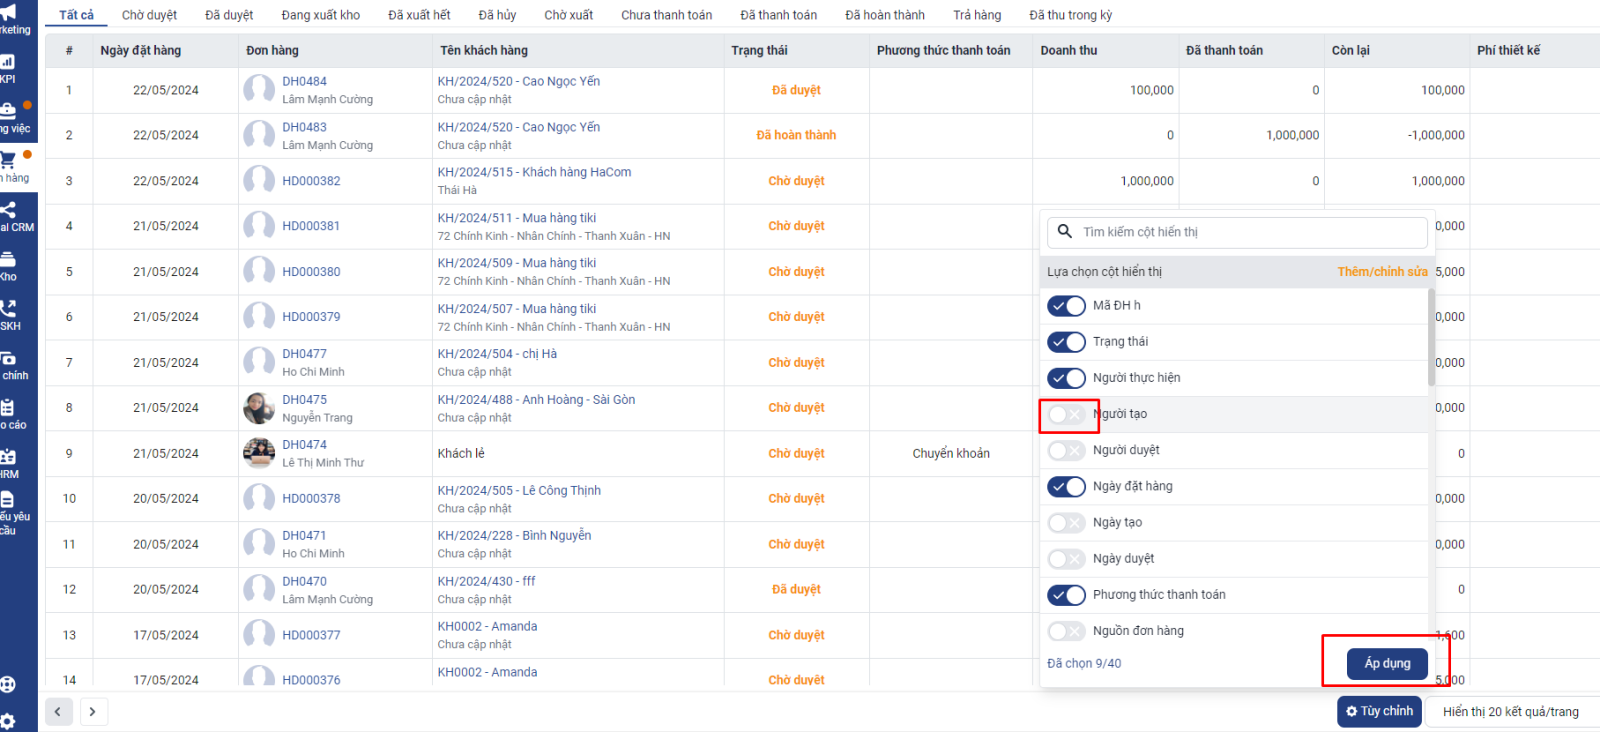Click the settings gear in sidebar
Screen dimensions: 1600x732
[8, 721]
